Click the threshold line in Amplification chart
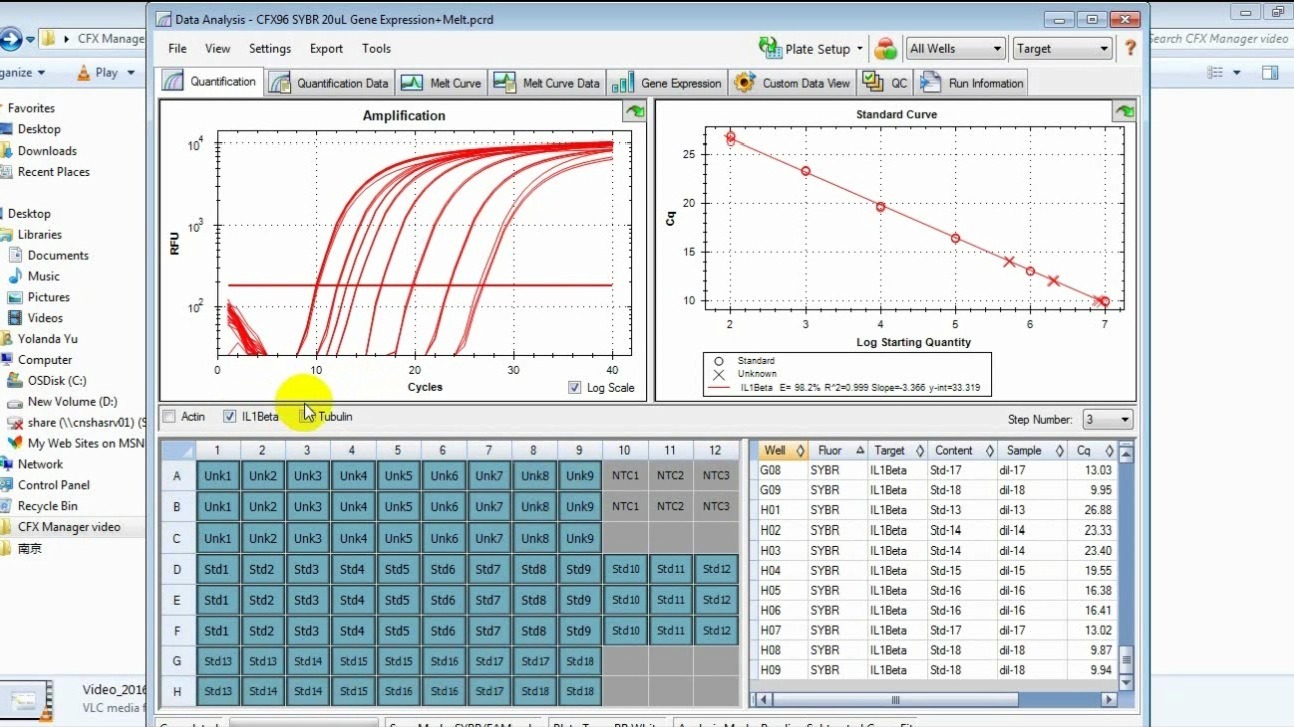Screen dimensions: 1294x727 coord(420,285)
